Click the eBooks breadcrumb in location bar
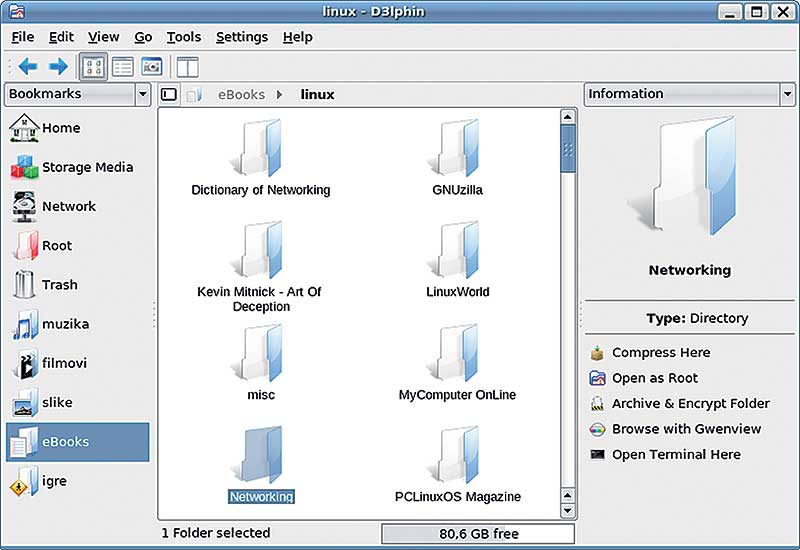Image resolution: width=800 pixels, height=550 pixels. pyautogui.click(x=241, y=95)
